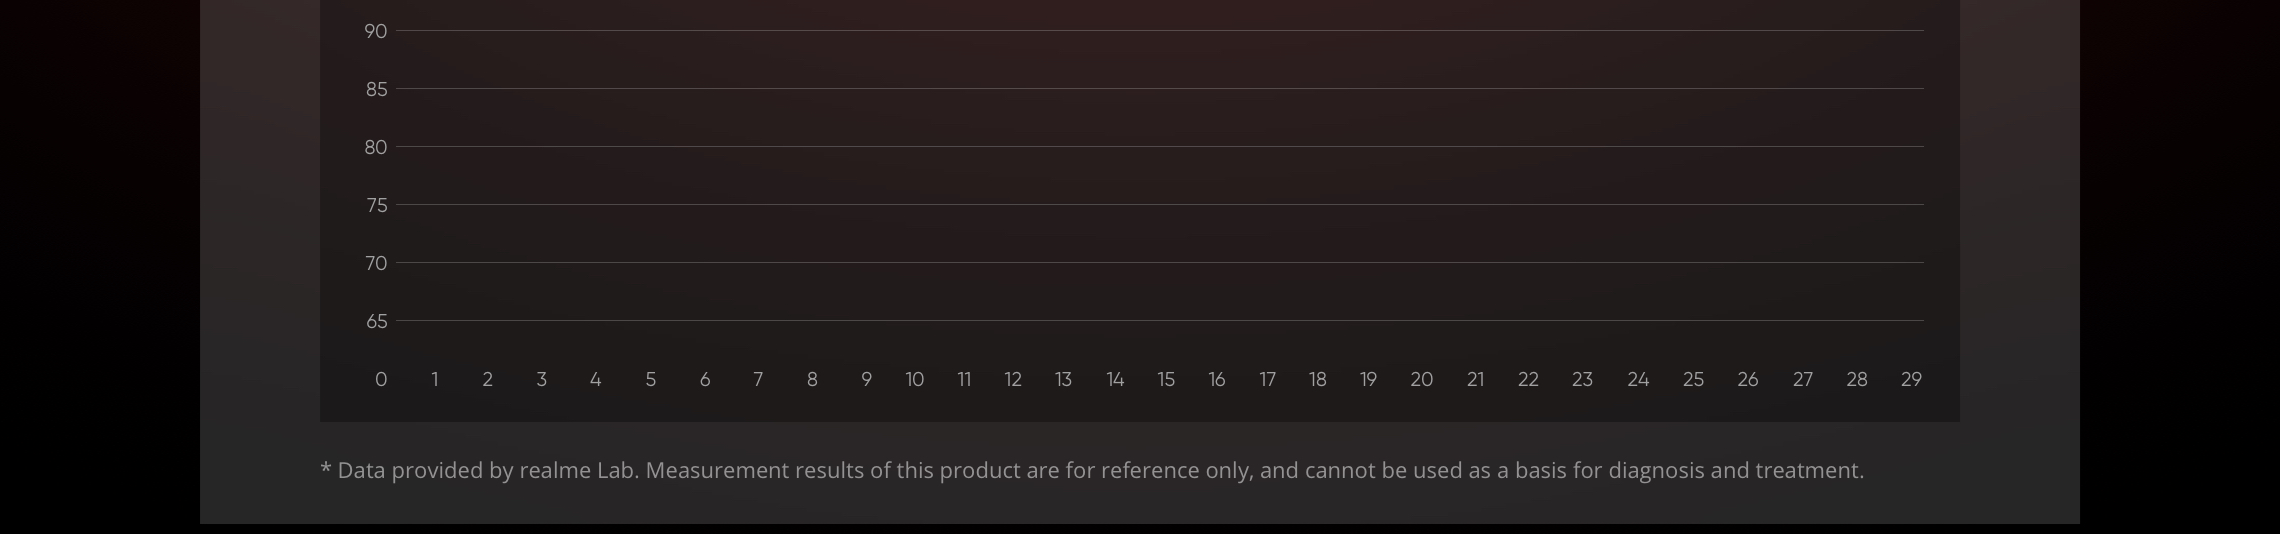Viewport: 2280px width, 534px height.
Task: Click the realme Lab disclaimer text
Action: coord(1092,471)
